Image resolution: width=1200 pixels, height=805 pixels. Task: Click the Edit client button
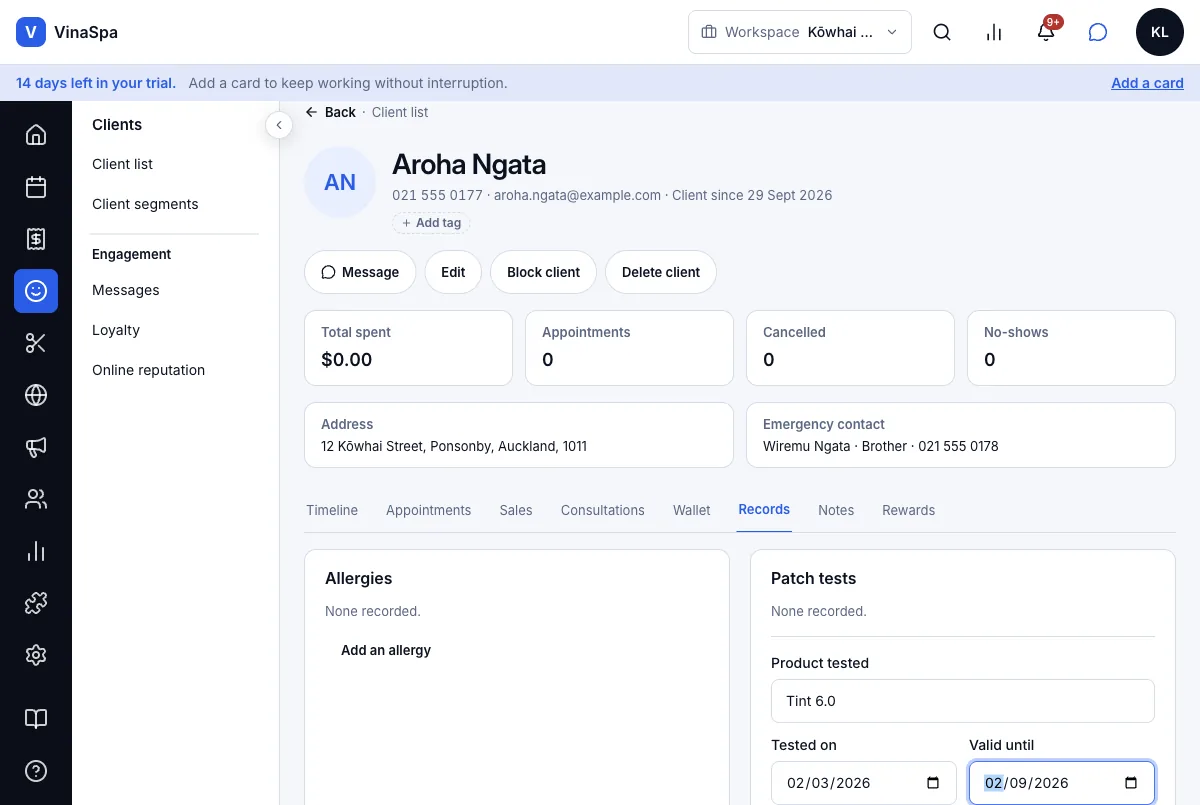(x=453, y=272)
